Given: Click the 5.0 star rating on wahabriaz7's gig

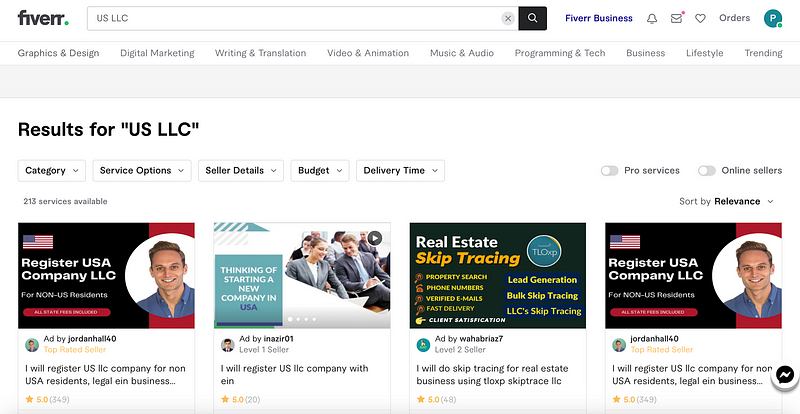Looking at the screenshot, I should (x=437, y=399).
